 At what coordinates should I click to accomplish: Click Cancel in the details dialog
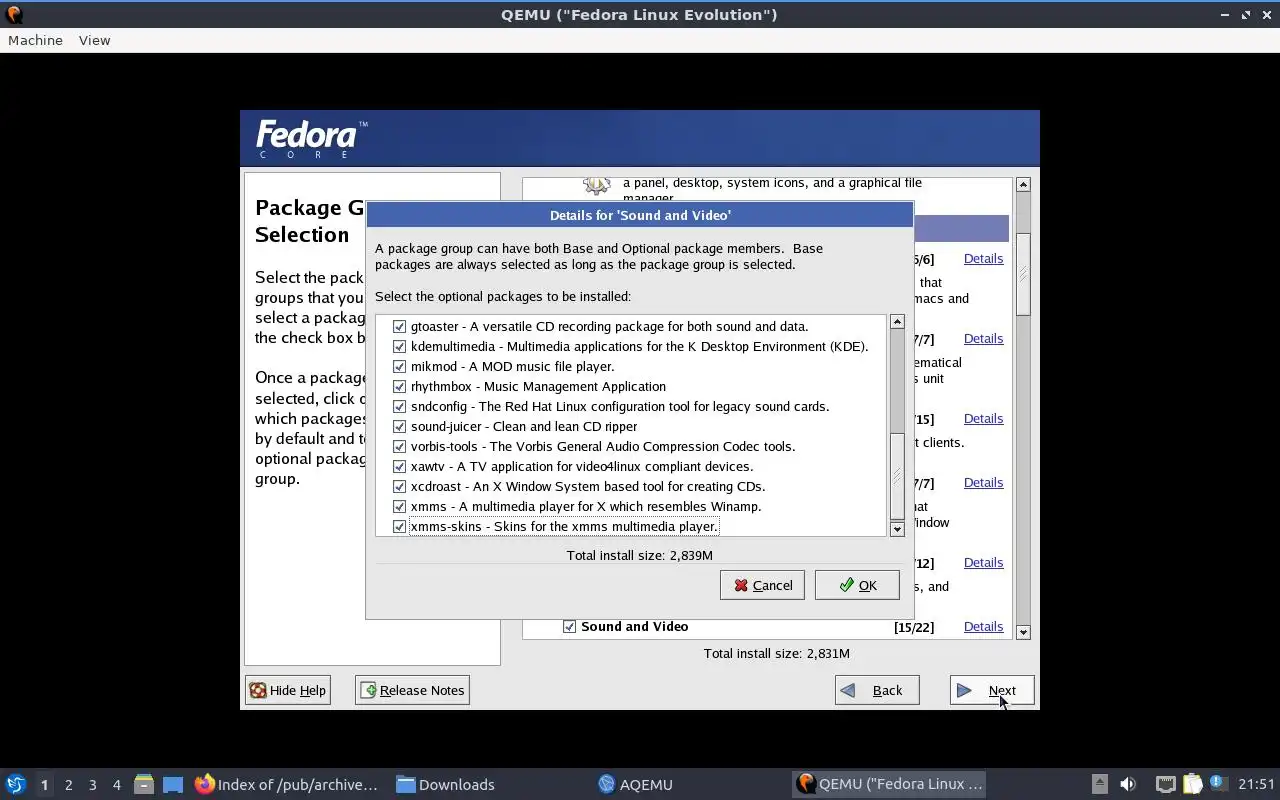(762, 585)
